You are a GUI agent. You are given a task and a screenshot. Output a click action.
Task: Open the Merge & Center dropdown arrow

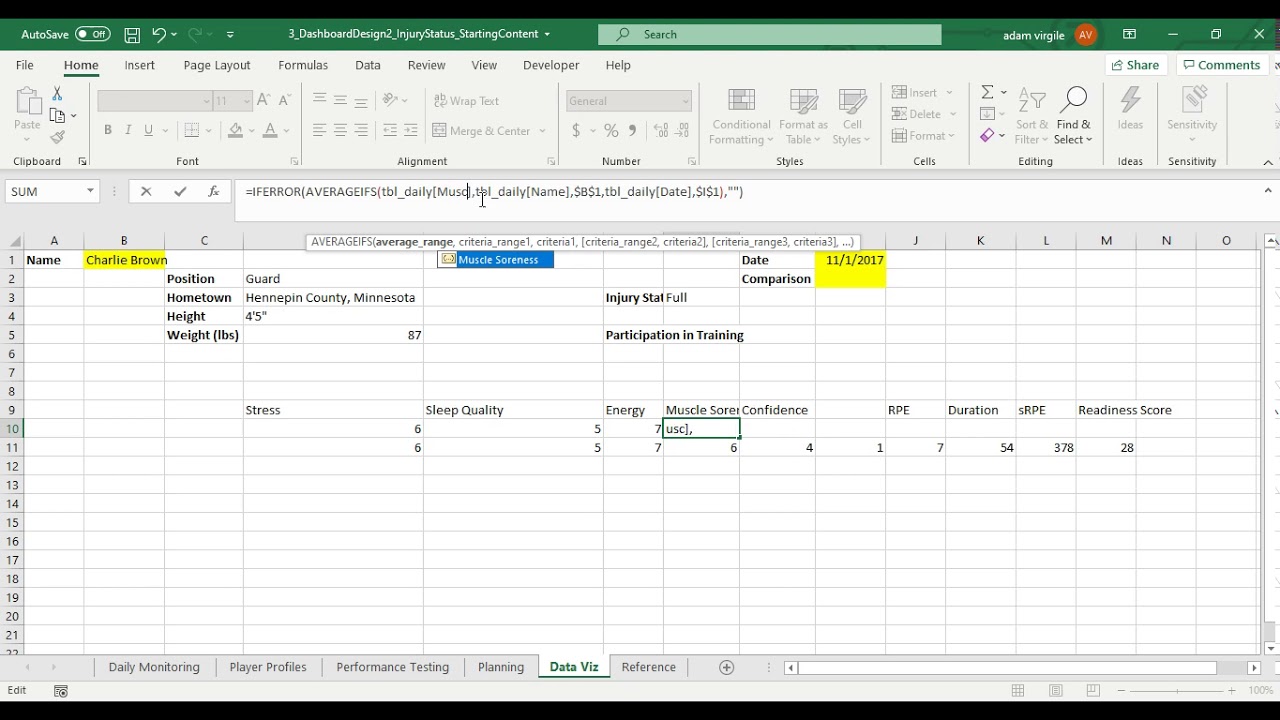pyautogui.click(x=543, y=131)
